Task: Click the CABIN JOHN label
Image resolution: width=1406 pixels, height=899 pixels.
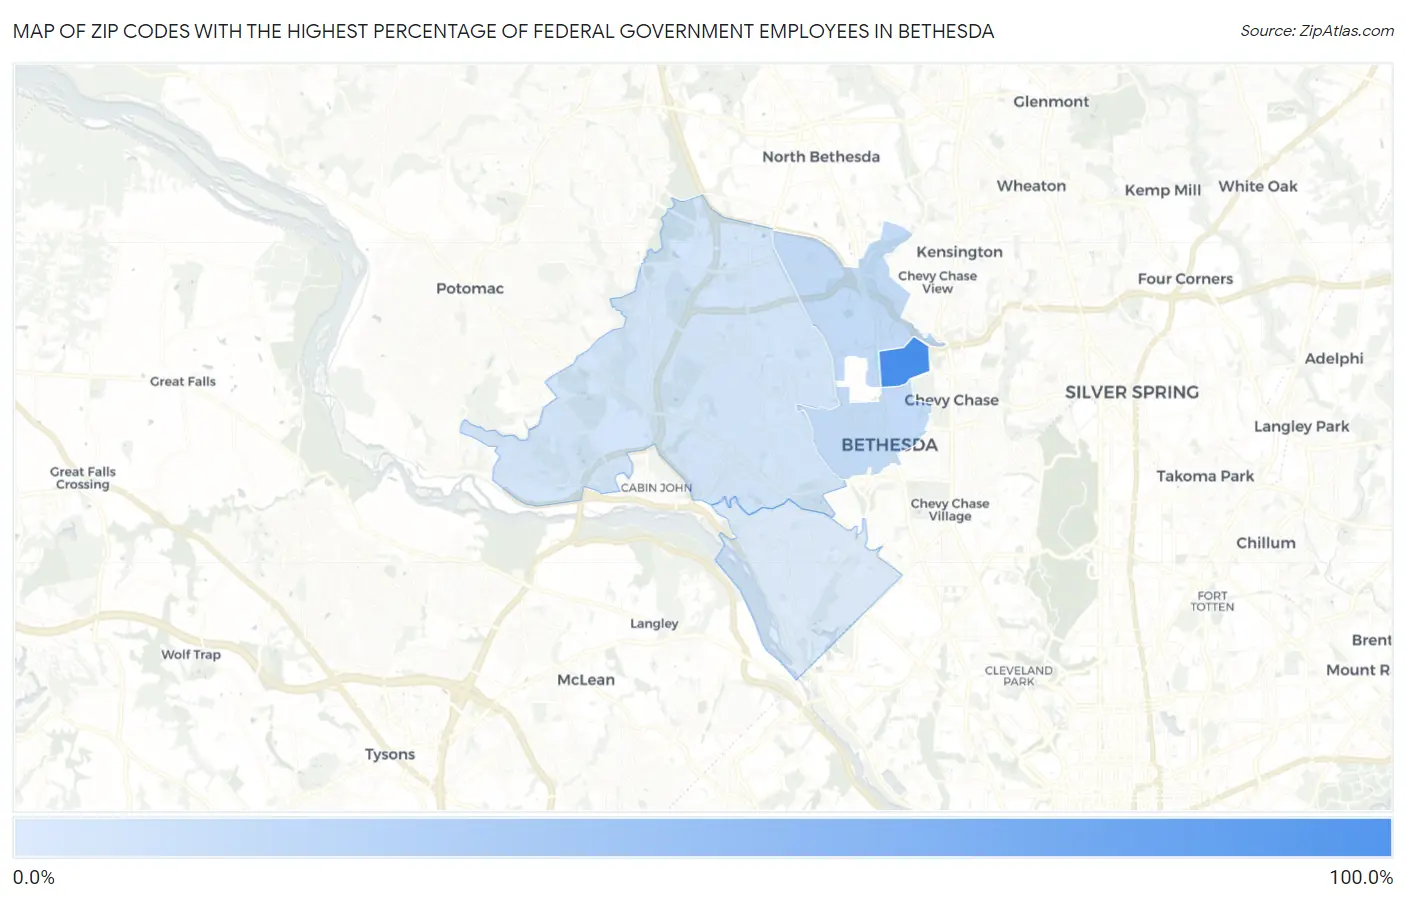Action: tap(656, 488)
